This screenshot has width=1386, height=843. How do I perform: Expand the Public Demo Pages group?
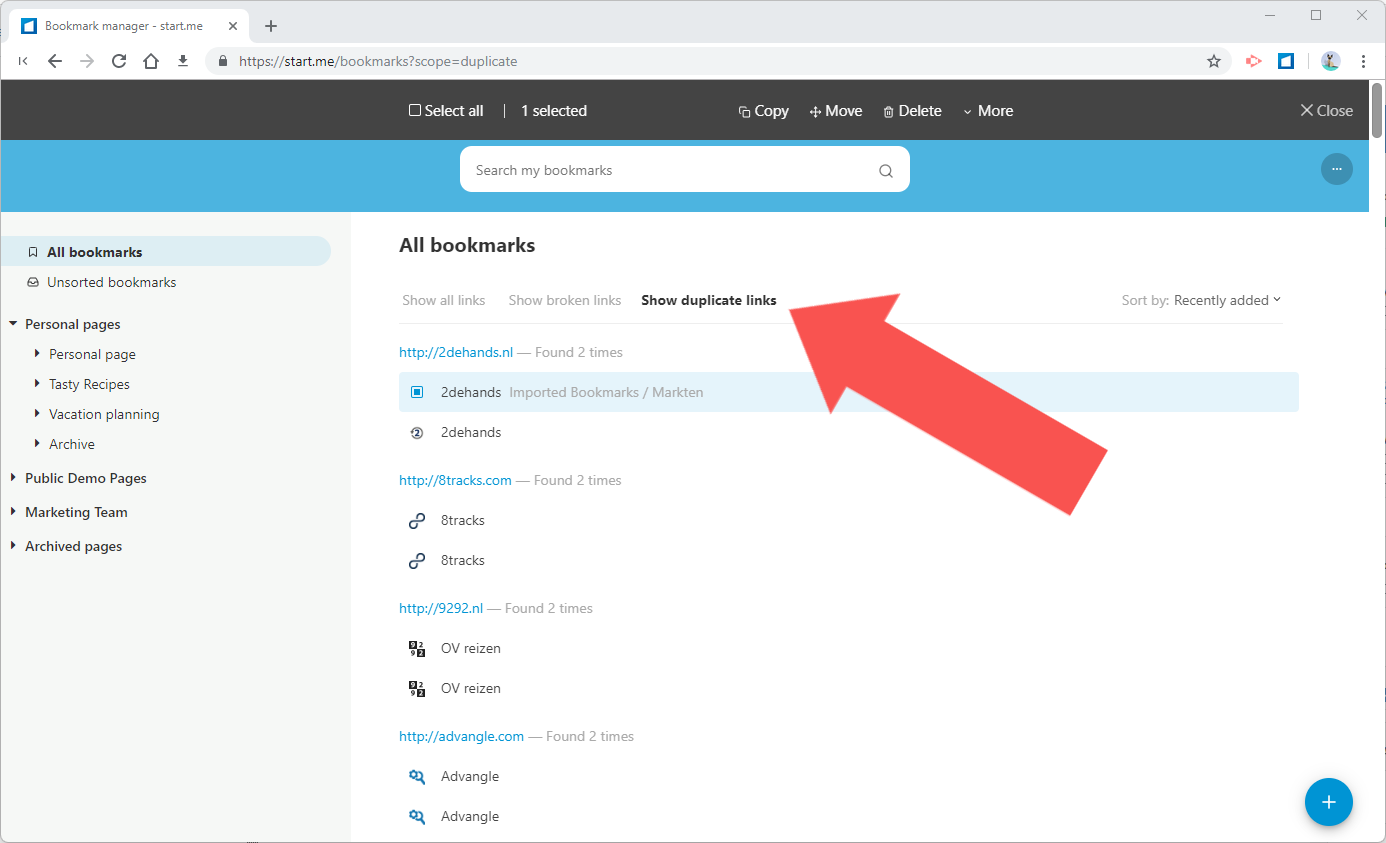pyautogui.click(x=13, y=478)
